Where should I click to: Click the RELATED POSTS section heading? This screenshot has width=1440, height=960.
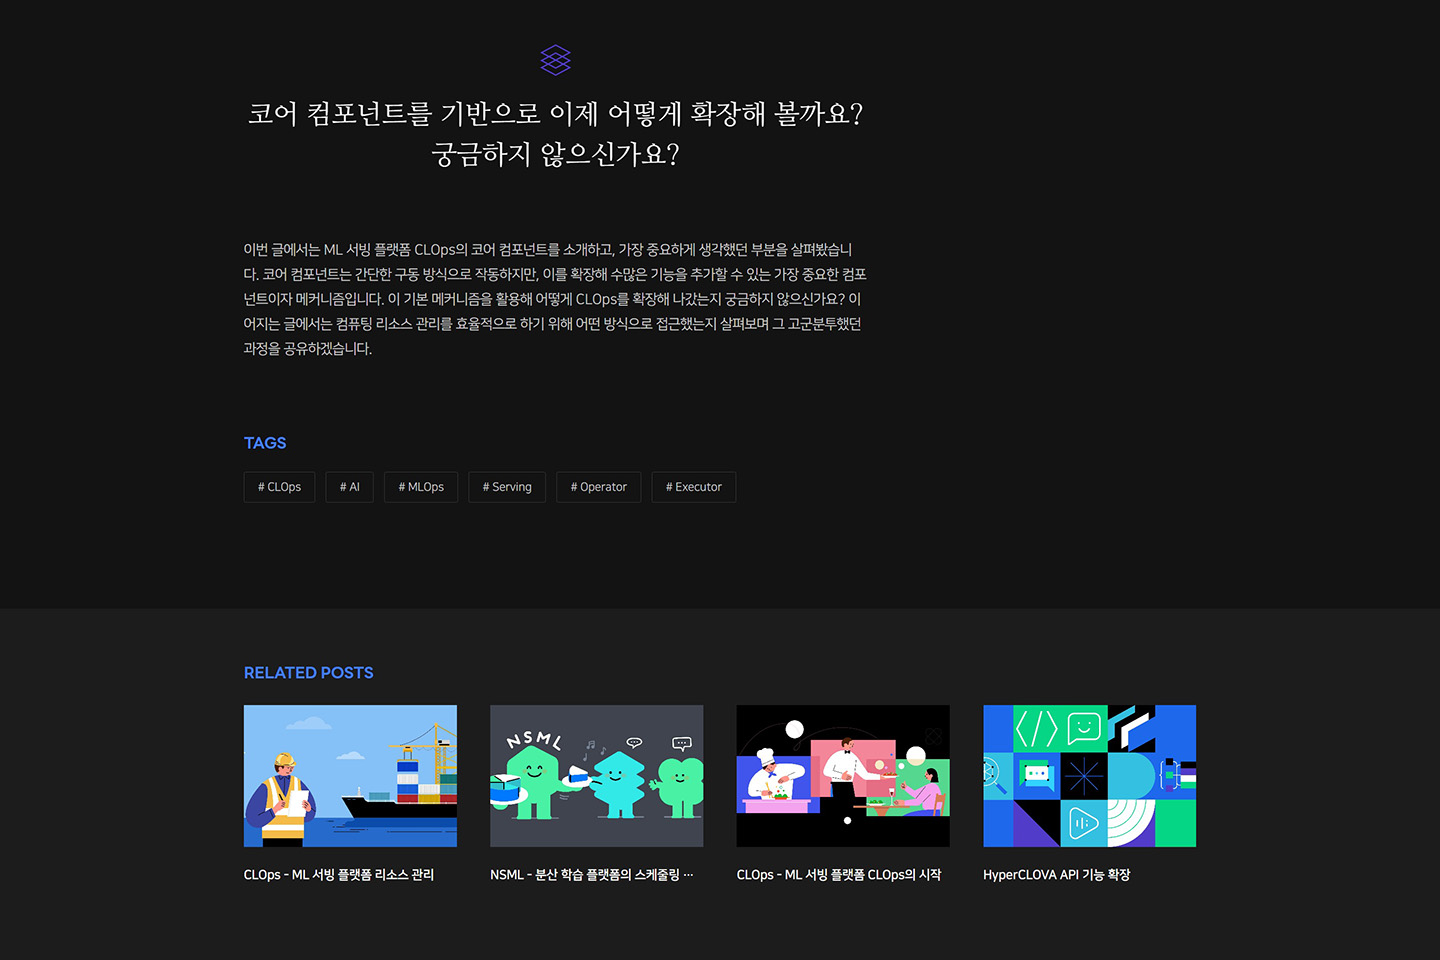(308, 673)
